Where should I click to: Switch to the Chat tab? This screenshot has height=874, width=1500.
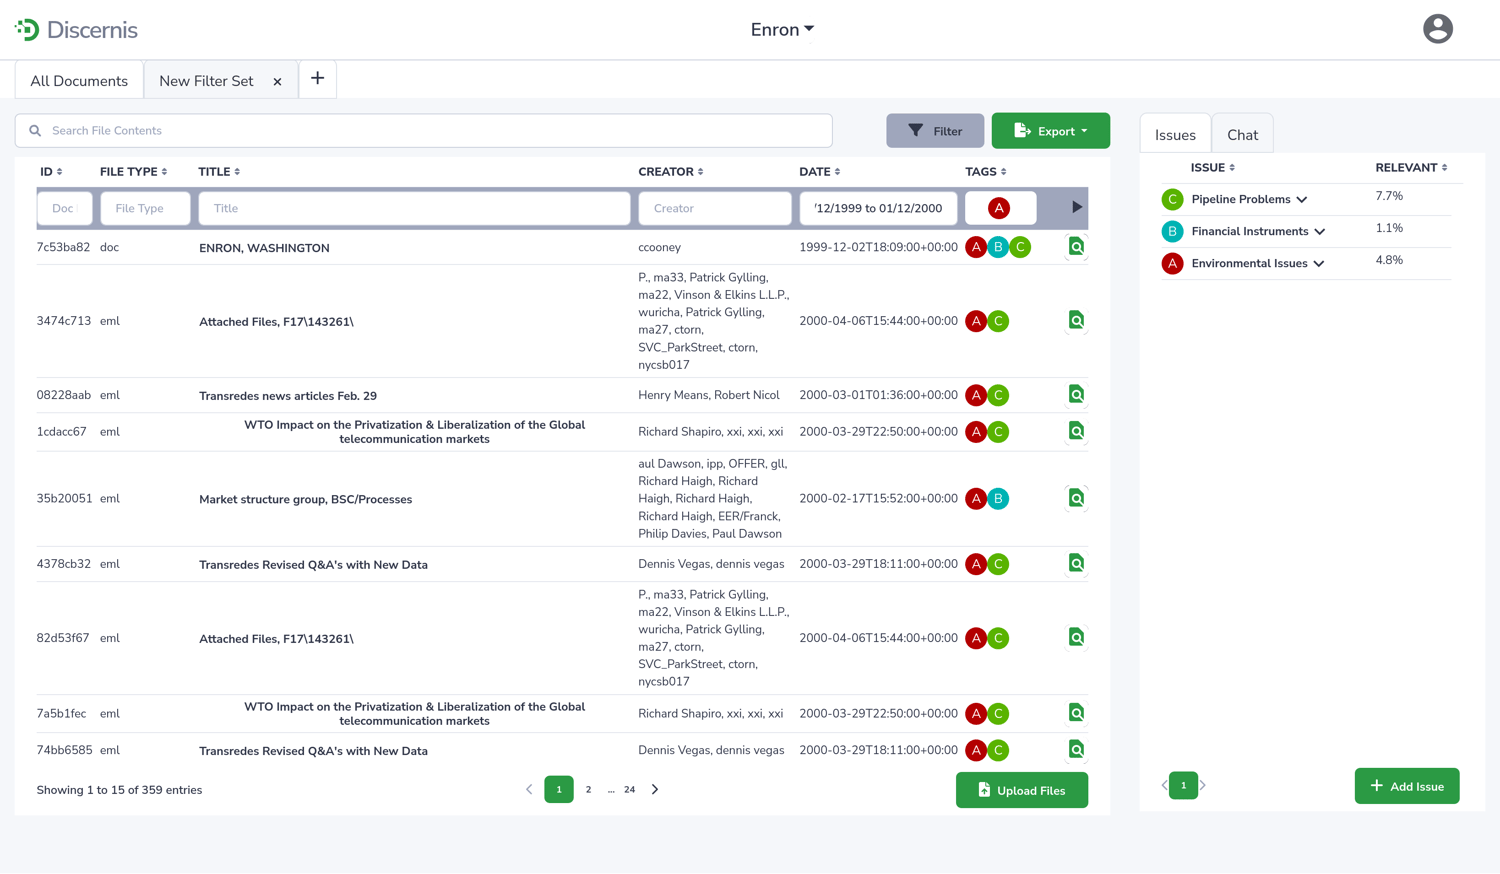coord(1242,135)
